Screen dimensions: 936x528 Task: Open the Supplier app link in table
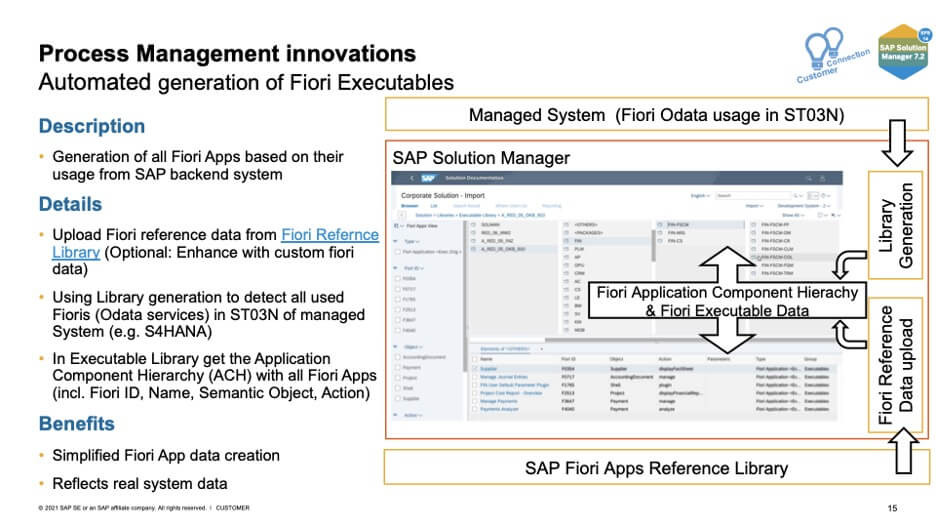pyautogui.click(x=488, y=369)
